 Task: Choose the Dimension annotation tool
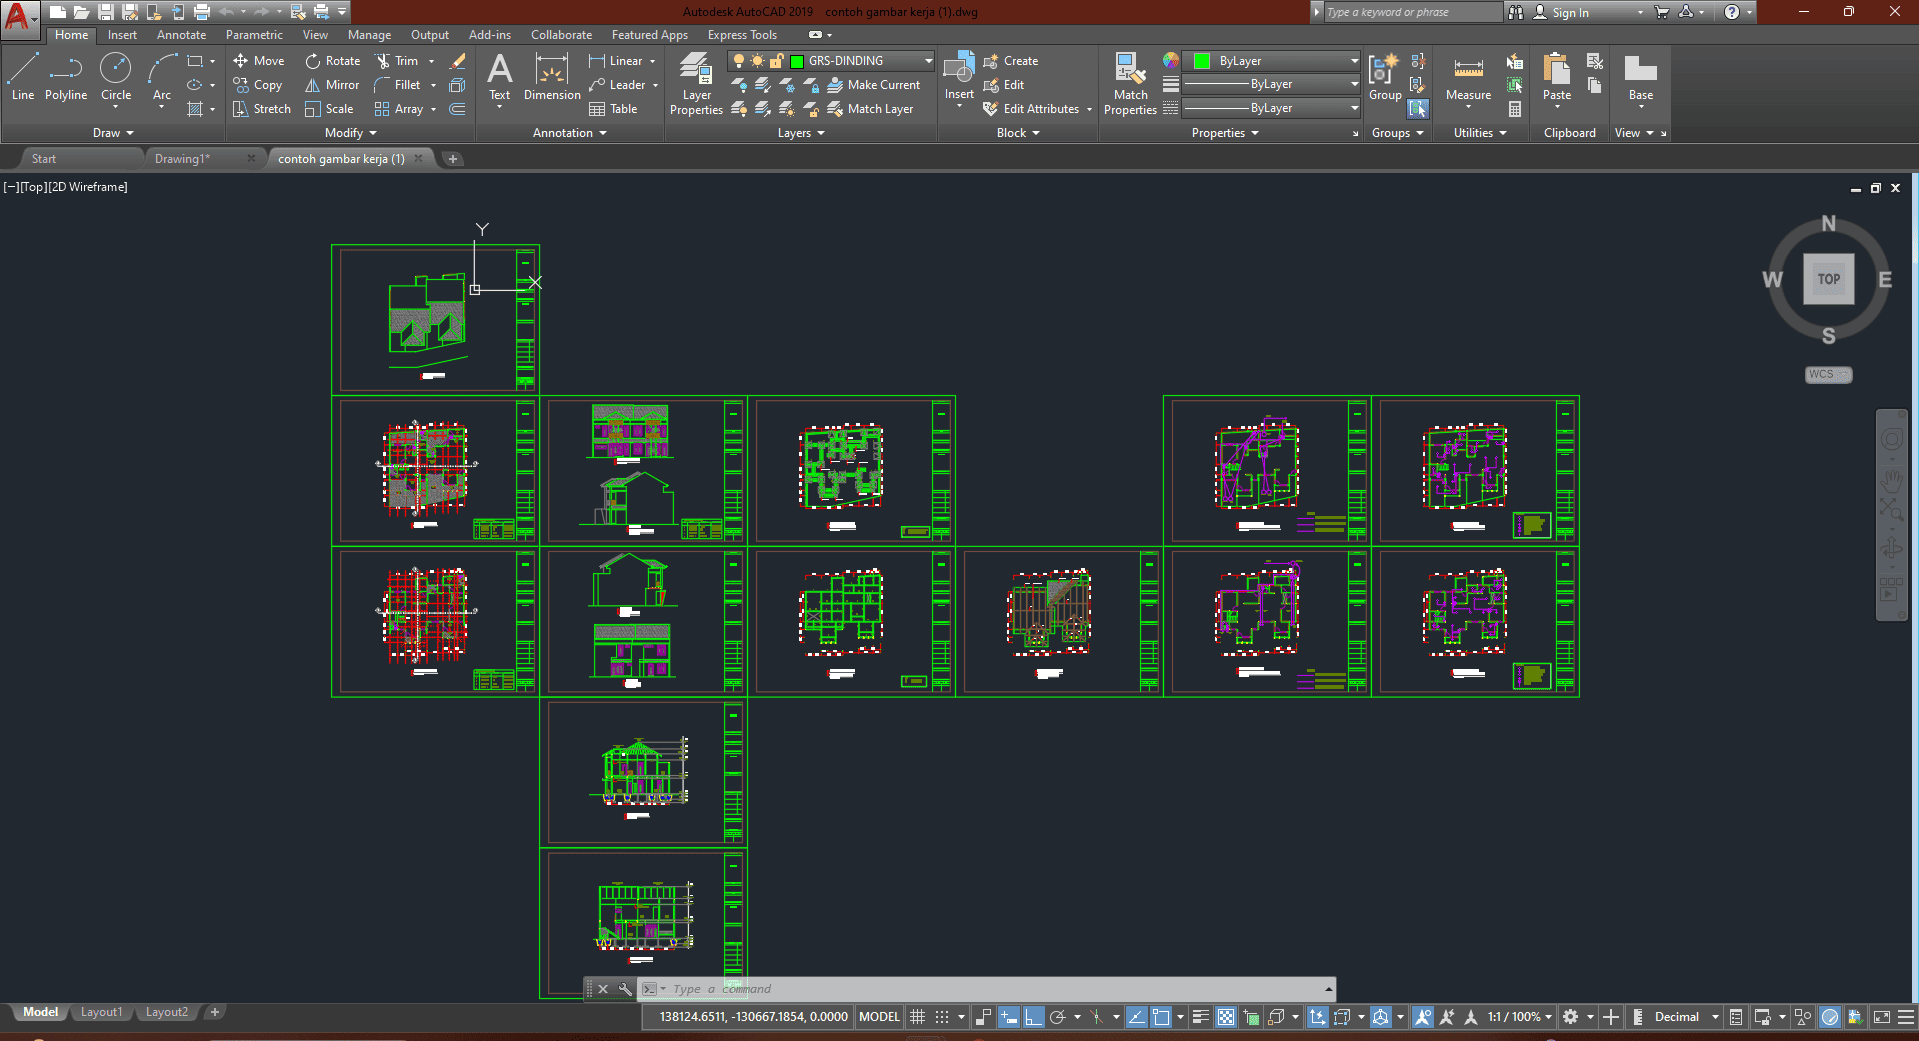(552, 78)
